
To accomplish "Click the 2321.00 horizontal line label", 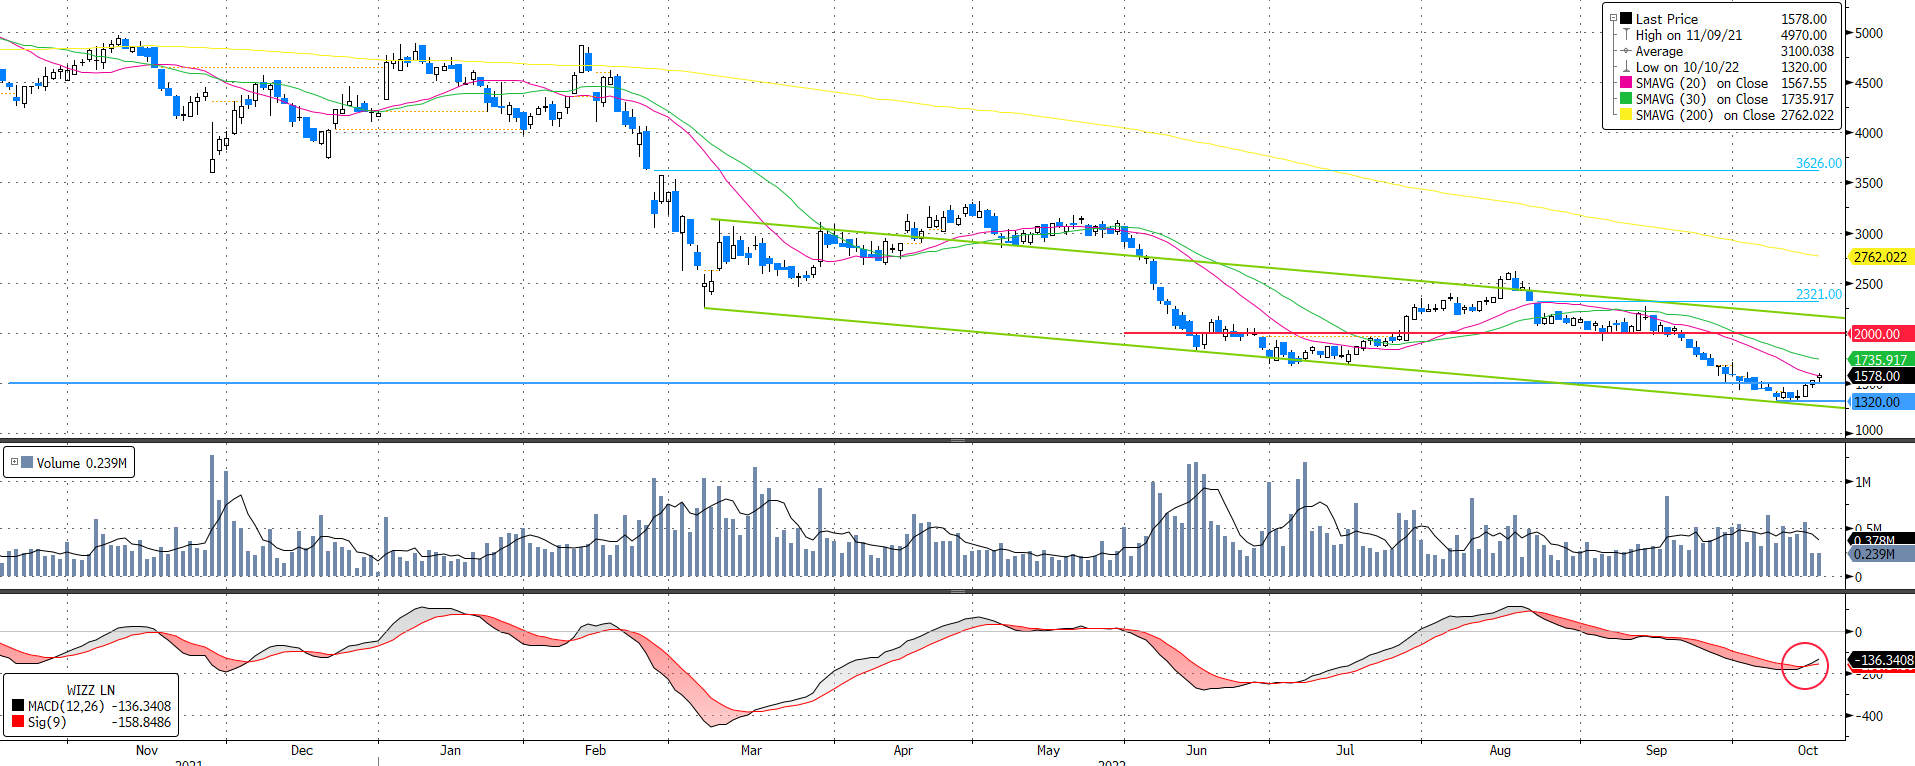I will (x=1818, y=294).
